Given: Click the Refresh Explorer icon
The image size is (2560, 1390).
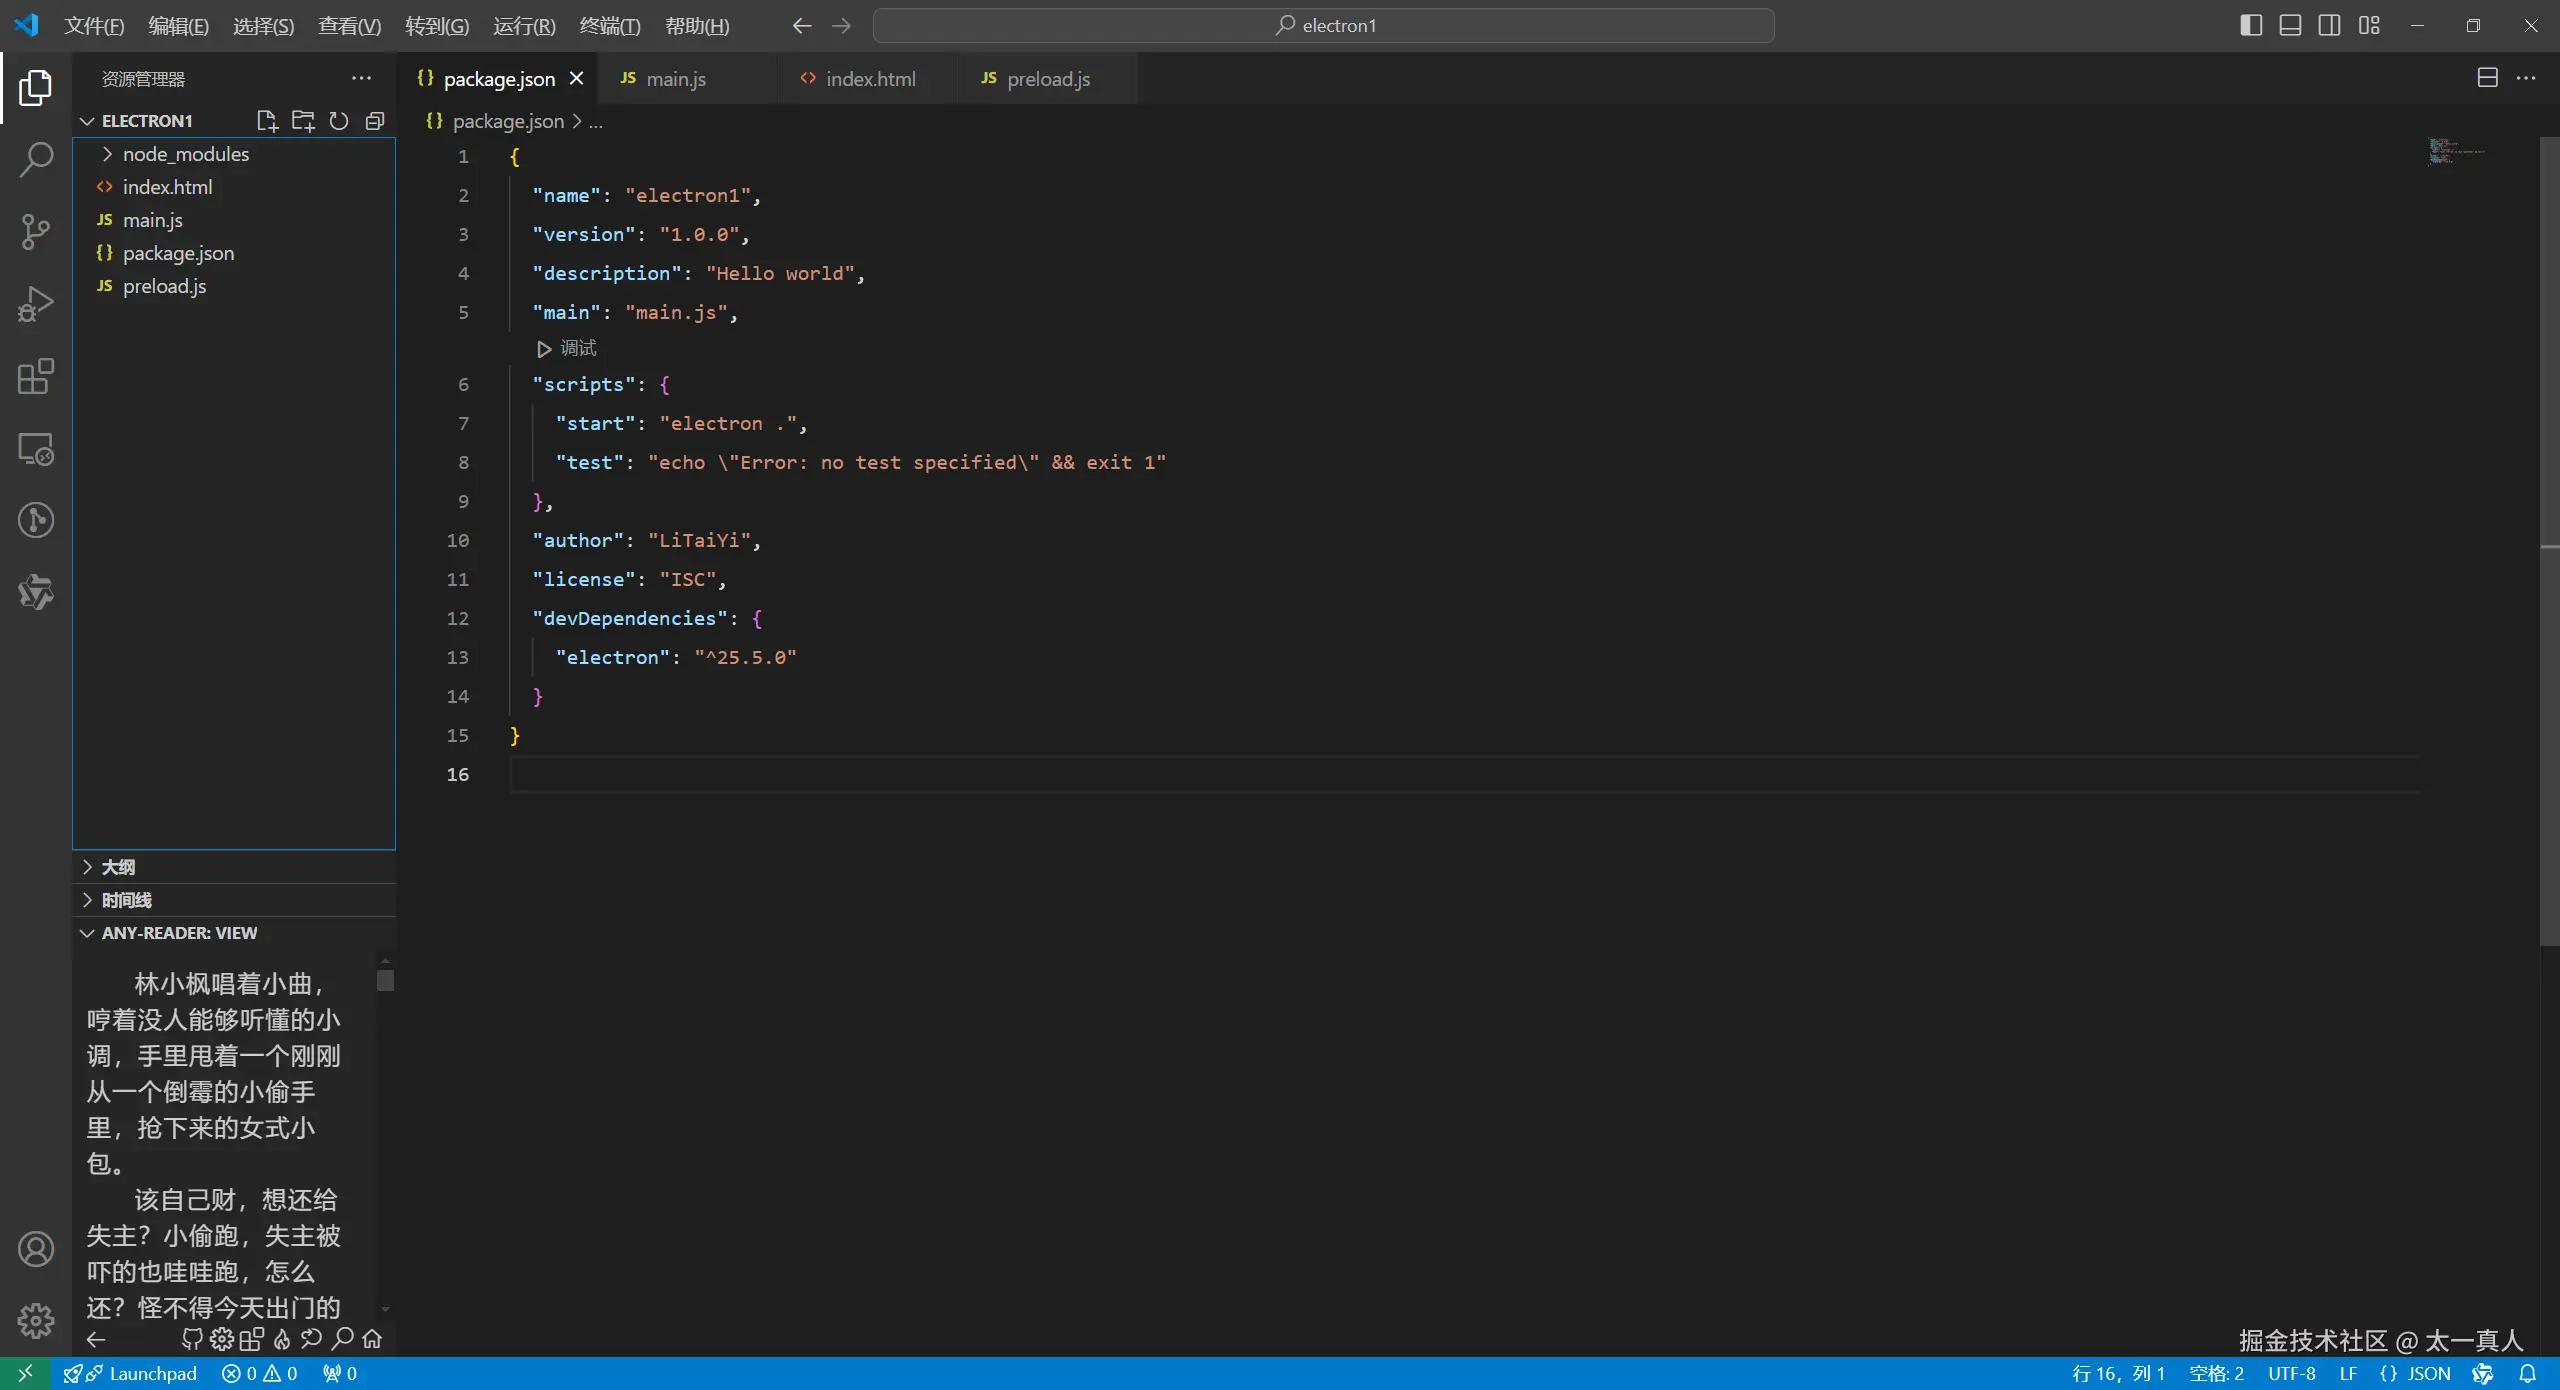Looking at the screenshot, I should click(x=339, y=121).
